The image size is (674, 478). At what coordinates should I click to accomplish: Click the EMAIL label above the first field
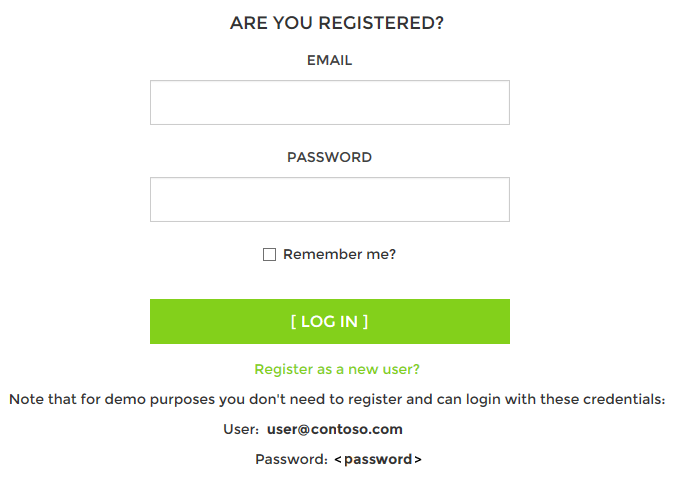329,60
